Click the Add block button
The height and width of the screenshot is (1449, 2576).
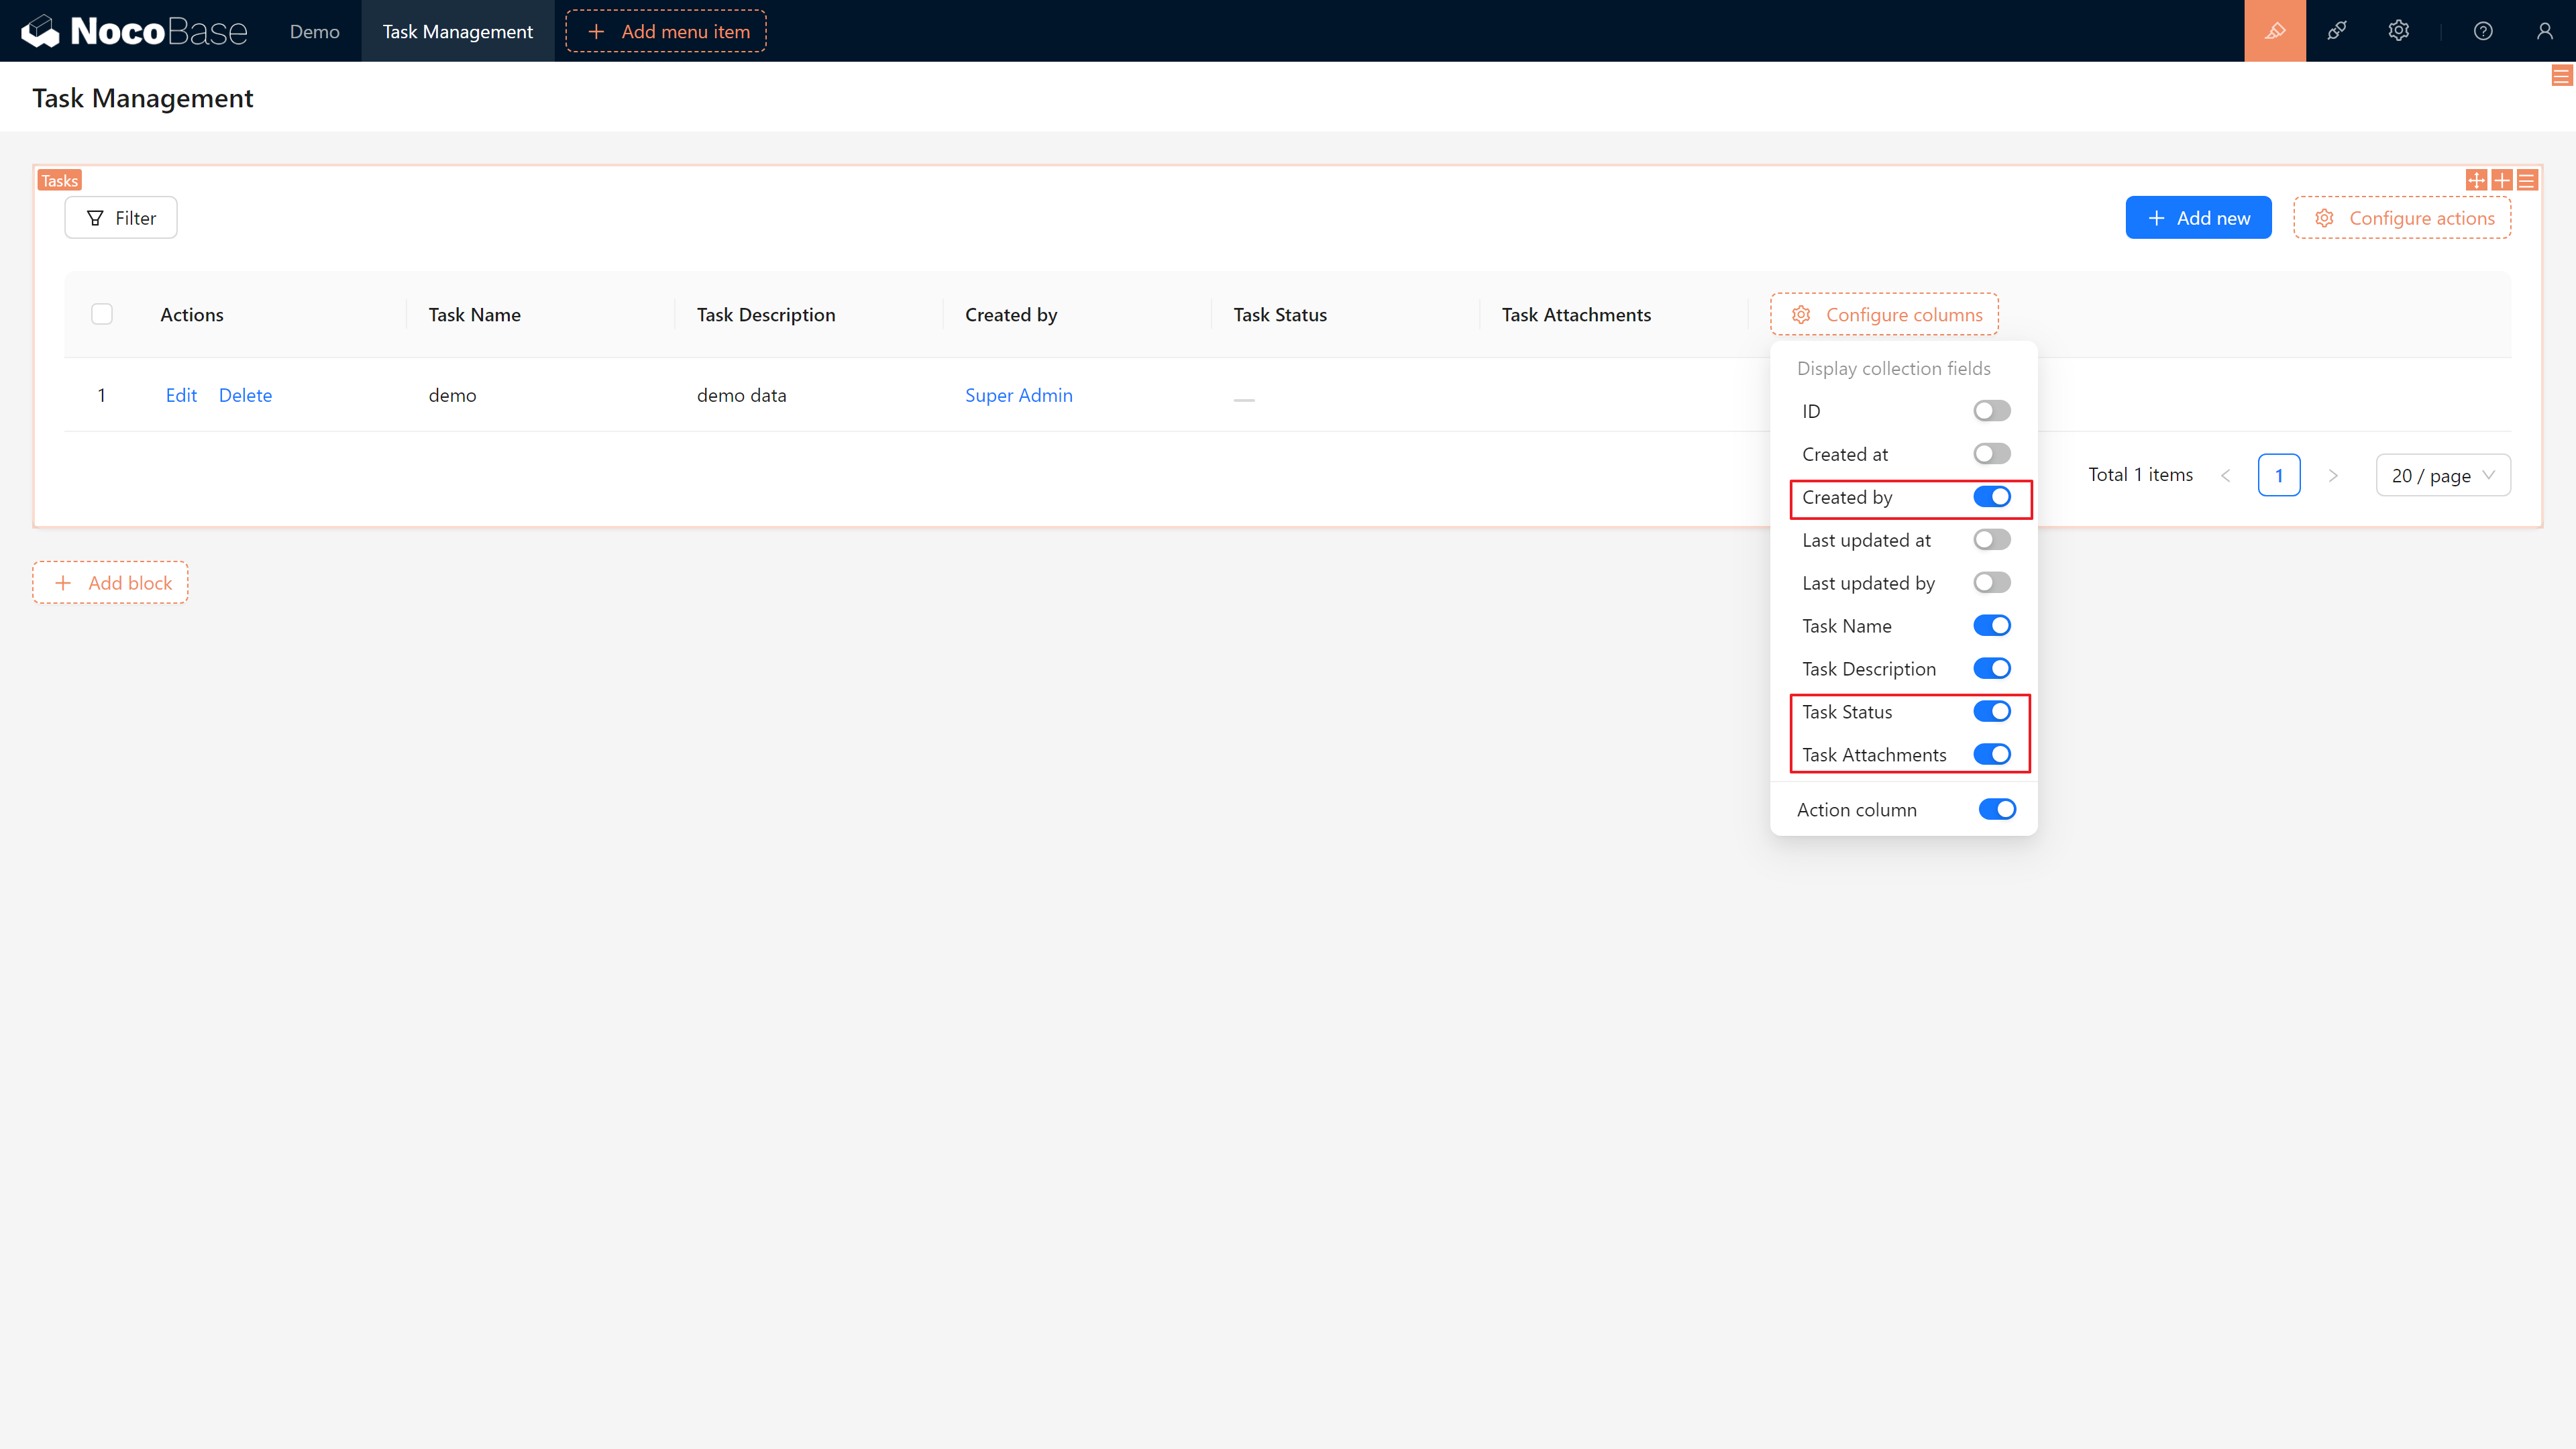point(111,582)
